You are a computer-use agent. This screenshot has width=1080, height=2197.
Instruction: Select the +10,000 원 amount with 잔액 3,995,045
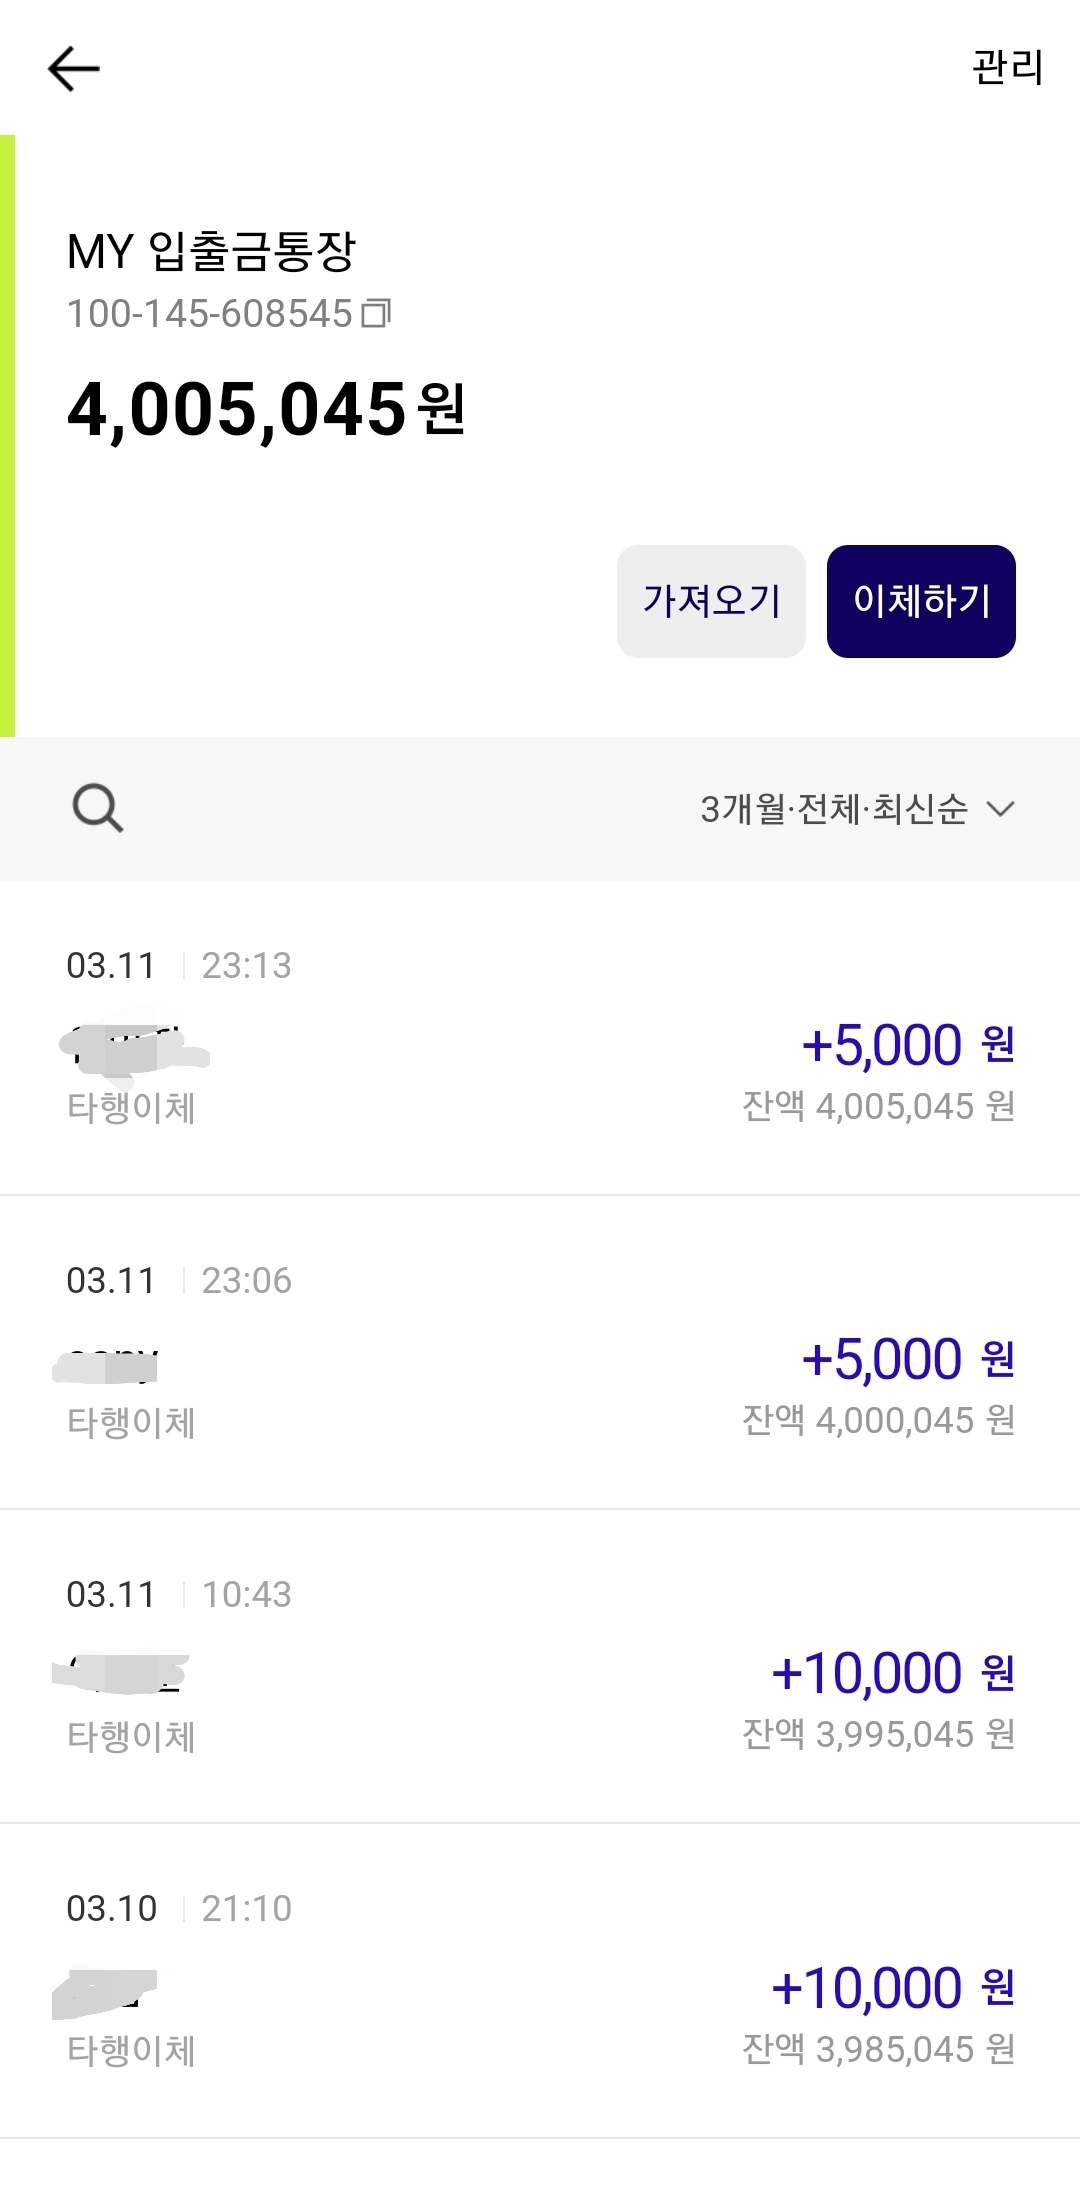tap(893, 1673)
